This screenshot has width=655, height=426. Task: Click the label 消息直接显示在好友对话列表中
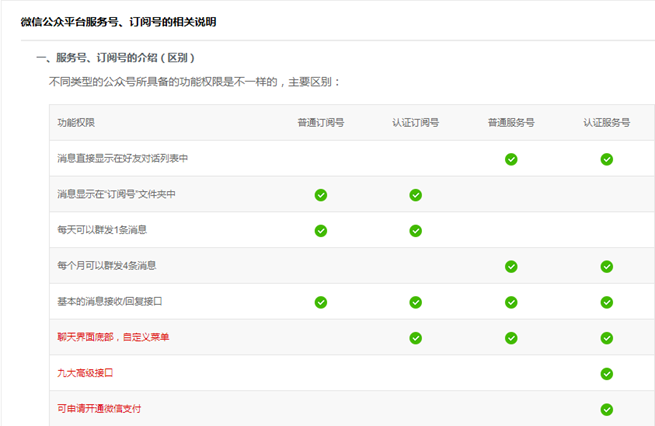pos(122,158)
